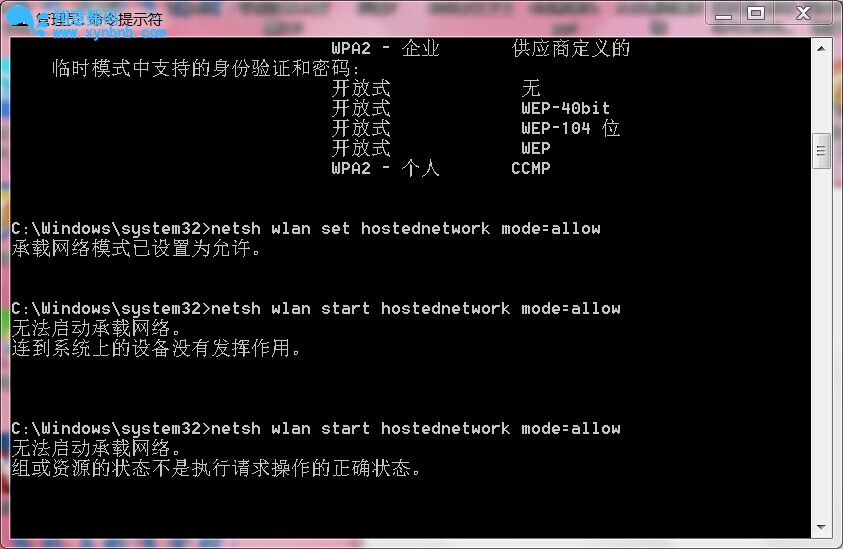Click scrollbar track below the thumb

point(821,344)
